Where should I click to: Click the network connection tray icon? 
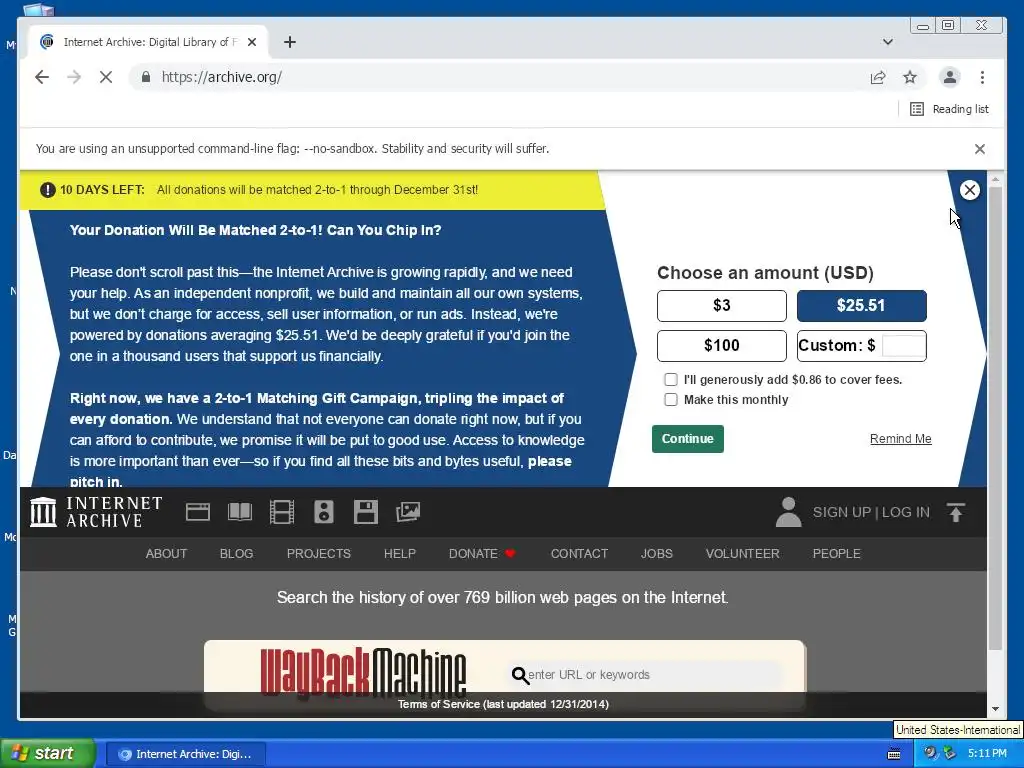point(949,754)
